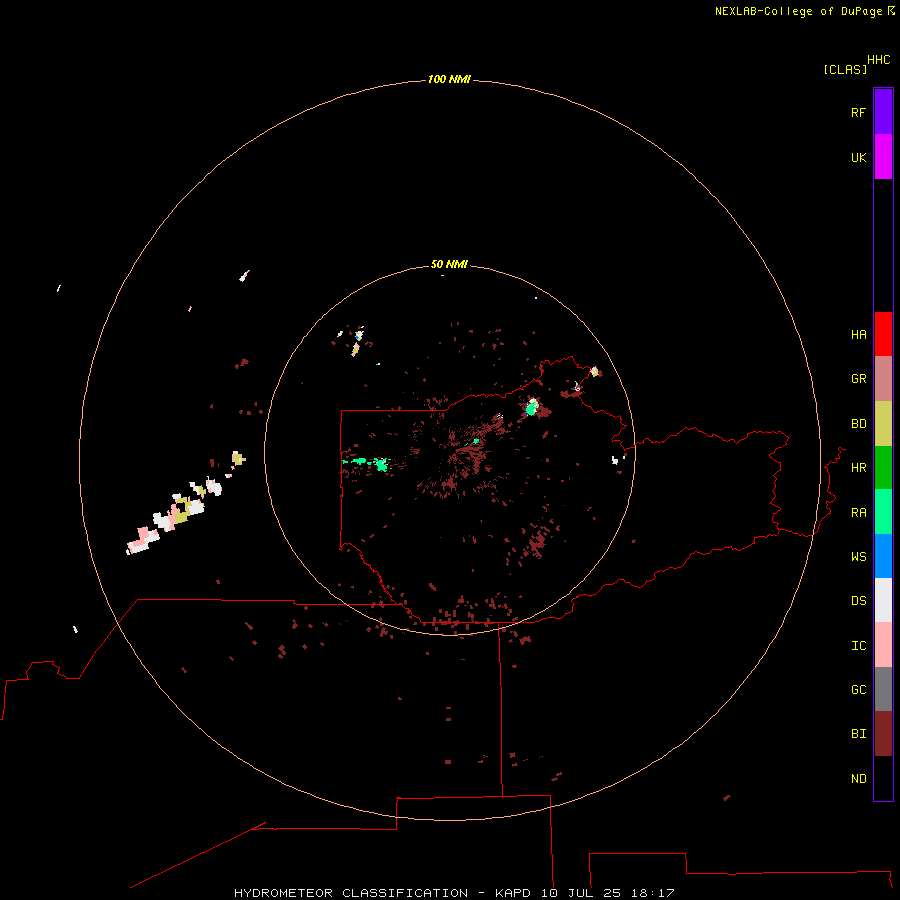Click the WS legend label
The width and height of the screenshot is (900, 900).
pyautogui.click(x=858, y=557)
